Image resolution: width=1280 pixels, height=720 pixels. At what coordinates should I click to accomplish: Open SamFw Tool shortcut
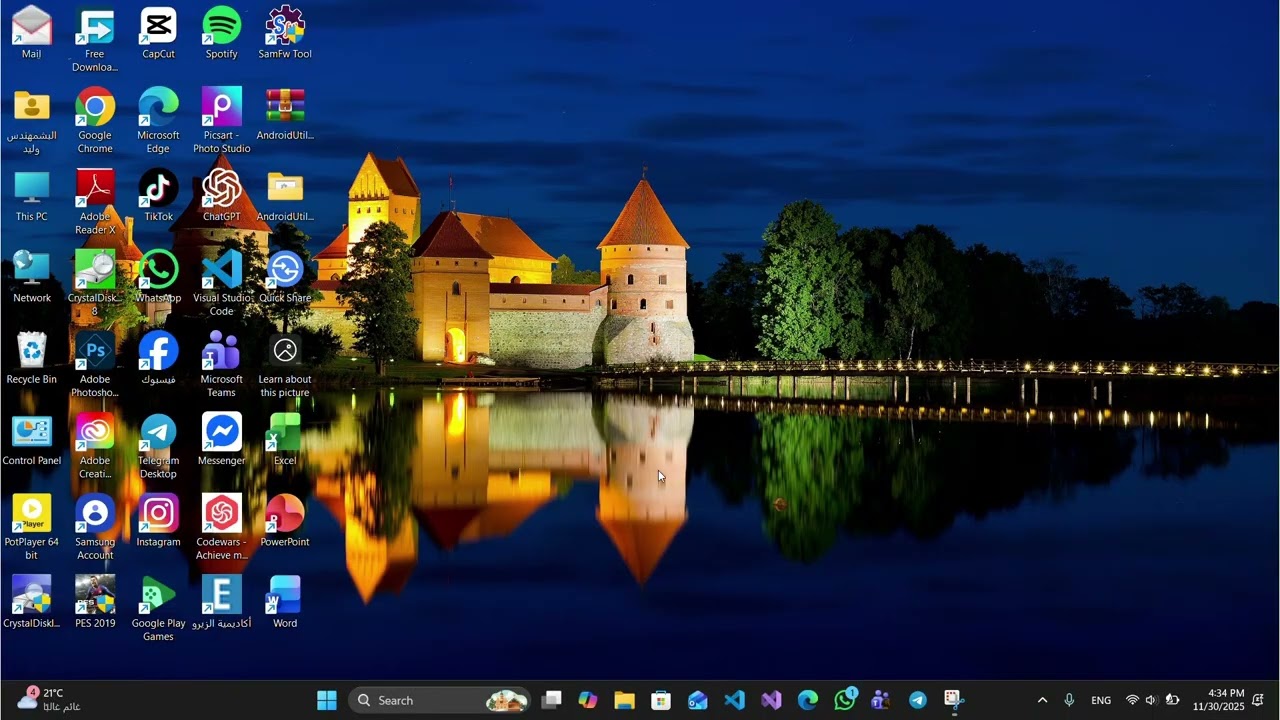(285, 33)
